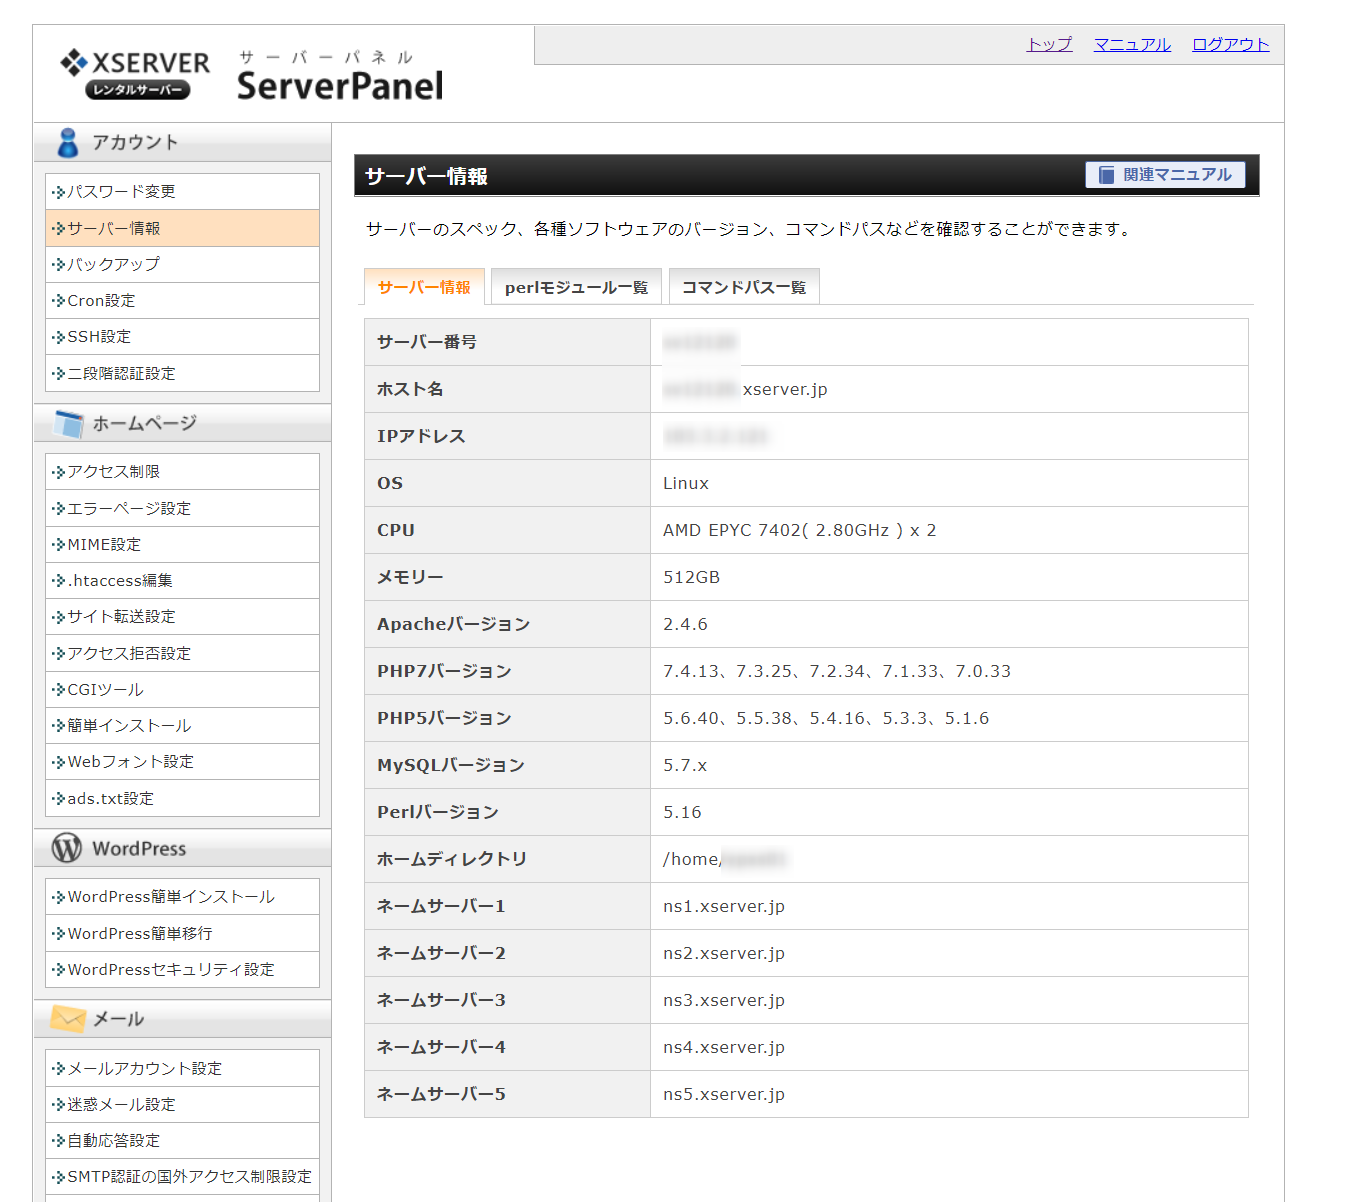Open WordPress簡単インストール
This screenshot has width=1359, height=1202.
[183, 896]
